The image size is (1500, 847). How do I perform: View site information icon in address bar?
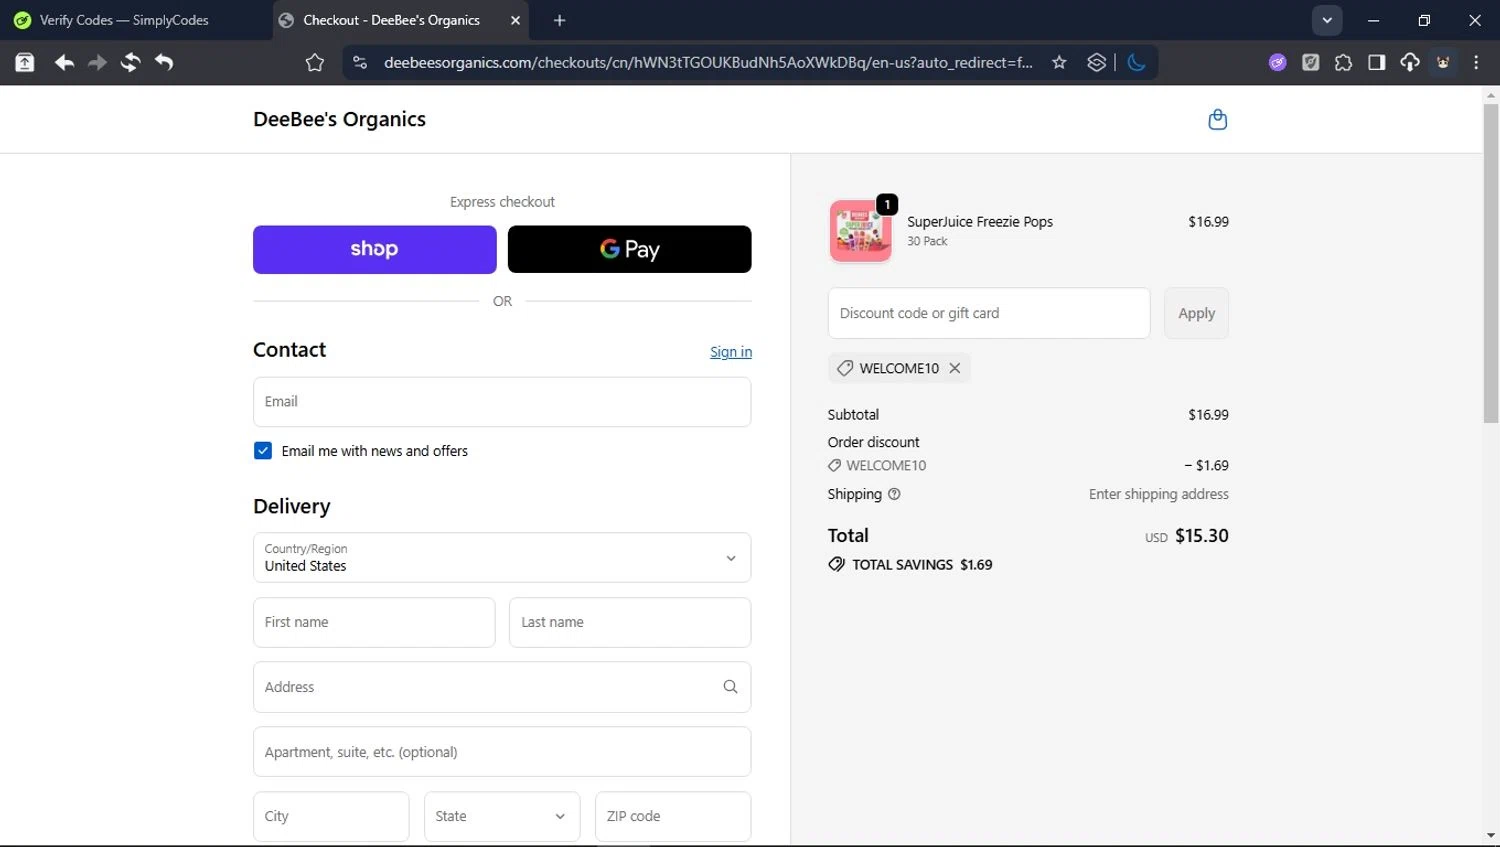(x=359, y=63)
